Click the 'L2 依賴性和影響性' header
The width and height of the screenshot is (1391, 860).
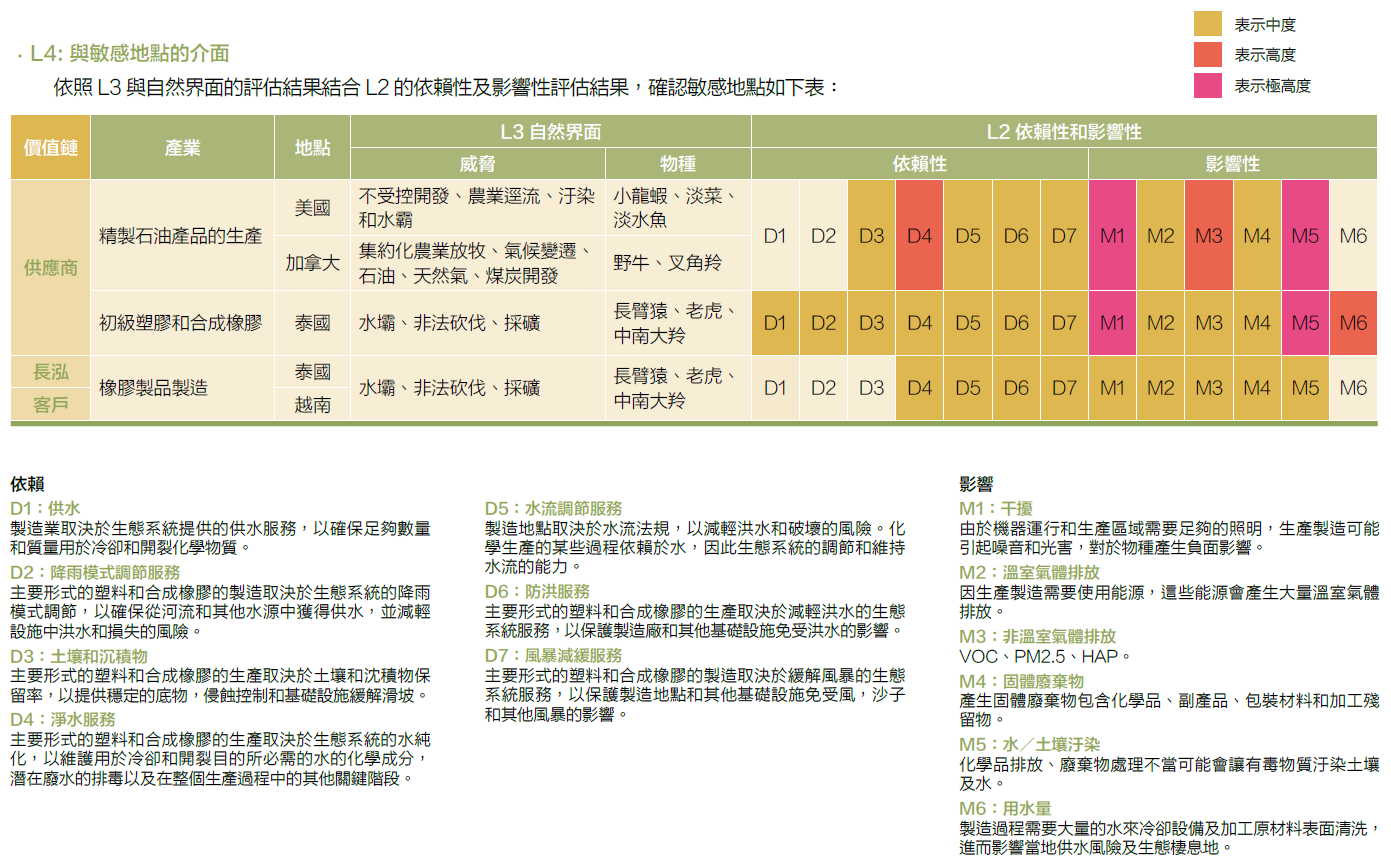coord(1064,131)
